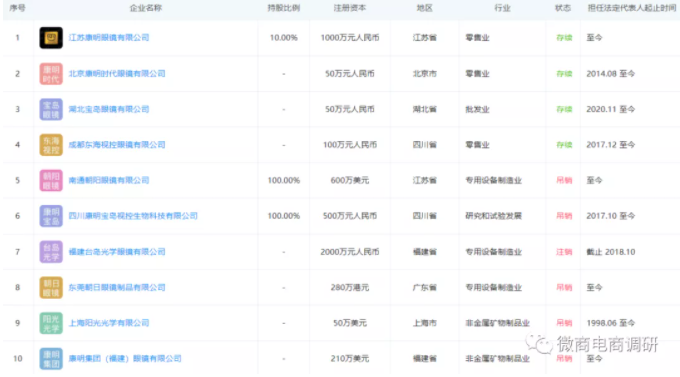Click the 2017.12 至今 date cell
Viewport: 680px width, 377px height.
[x=611, y=145]
